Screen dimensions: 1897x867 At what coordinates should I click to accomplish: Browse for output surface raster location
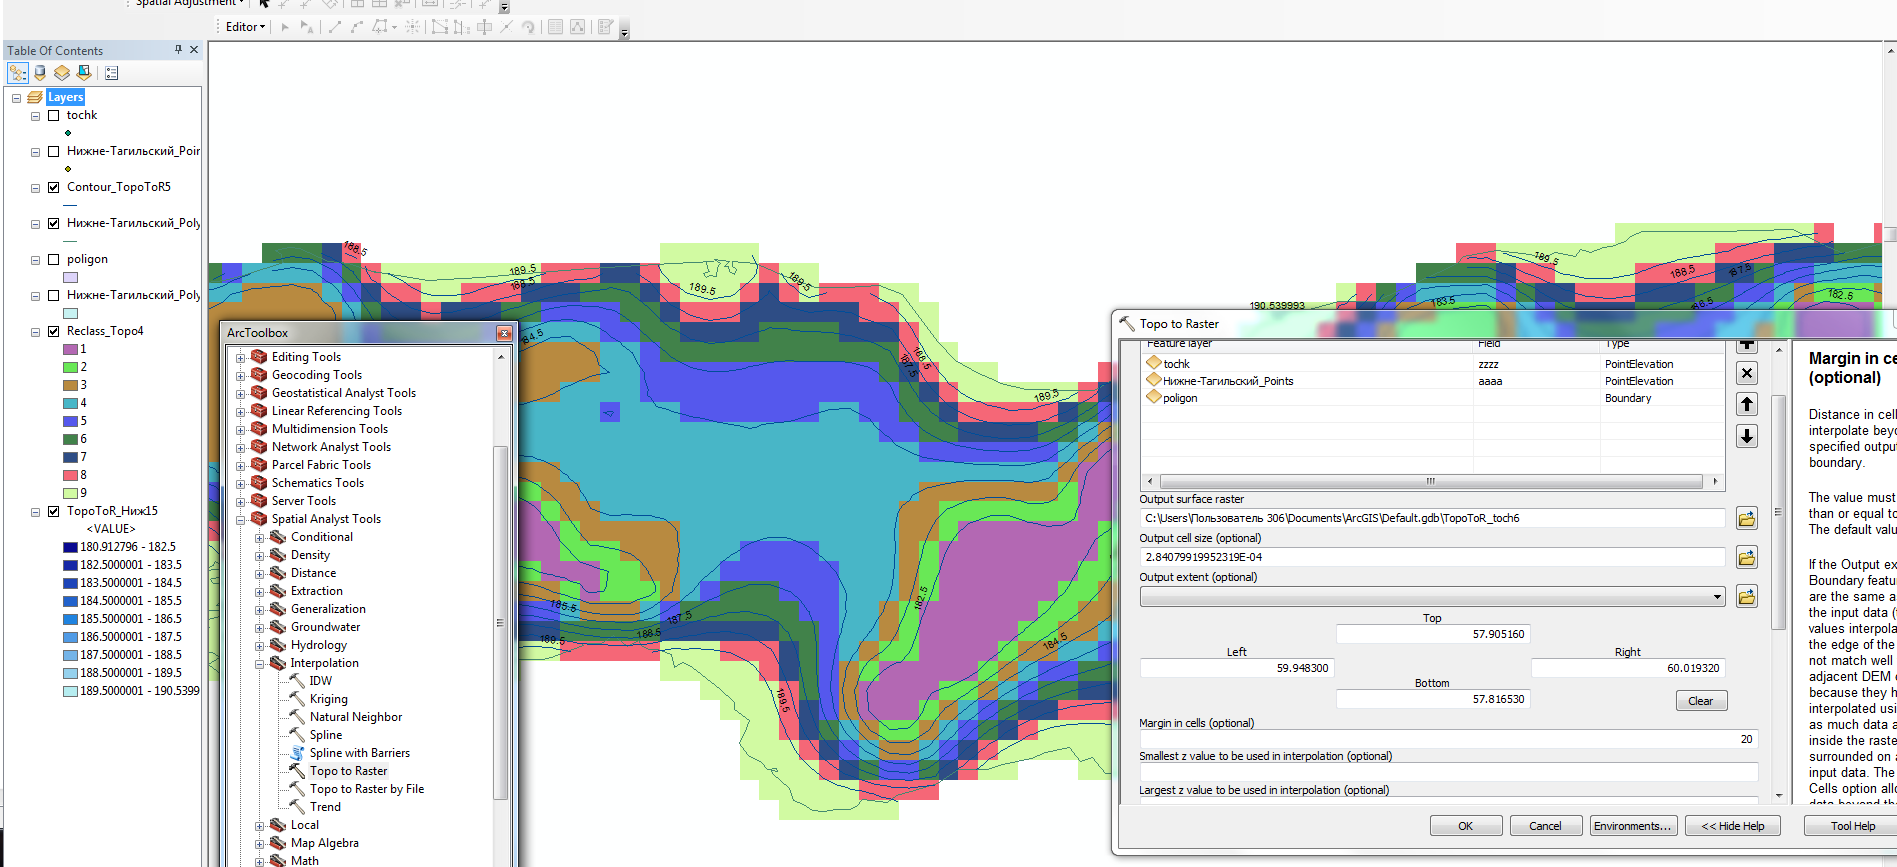coord(1746,518)
